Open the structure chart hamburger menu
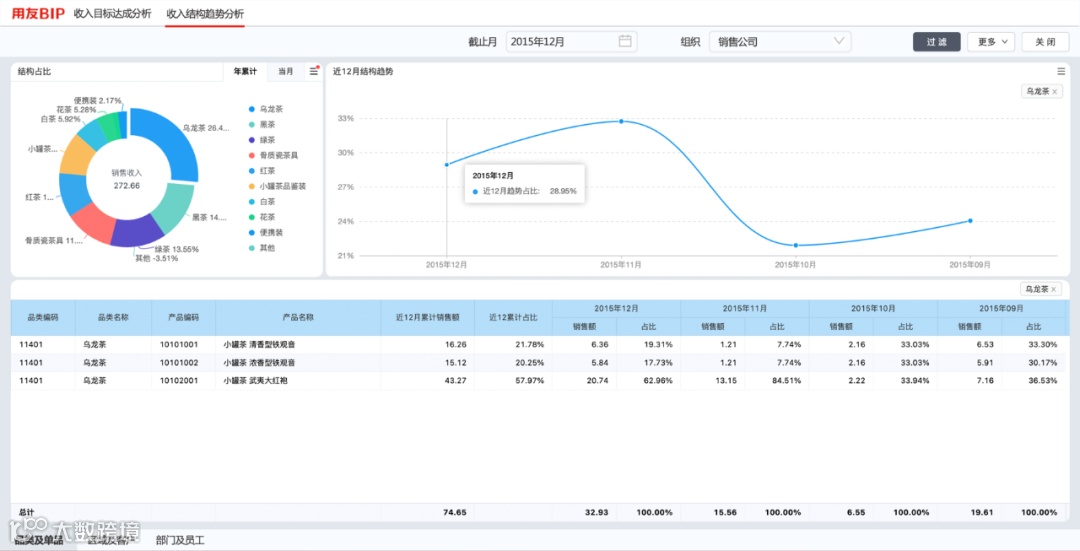The height and width of the screenshot is (551, 1080). coord(314,71)
